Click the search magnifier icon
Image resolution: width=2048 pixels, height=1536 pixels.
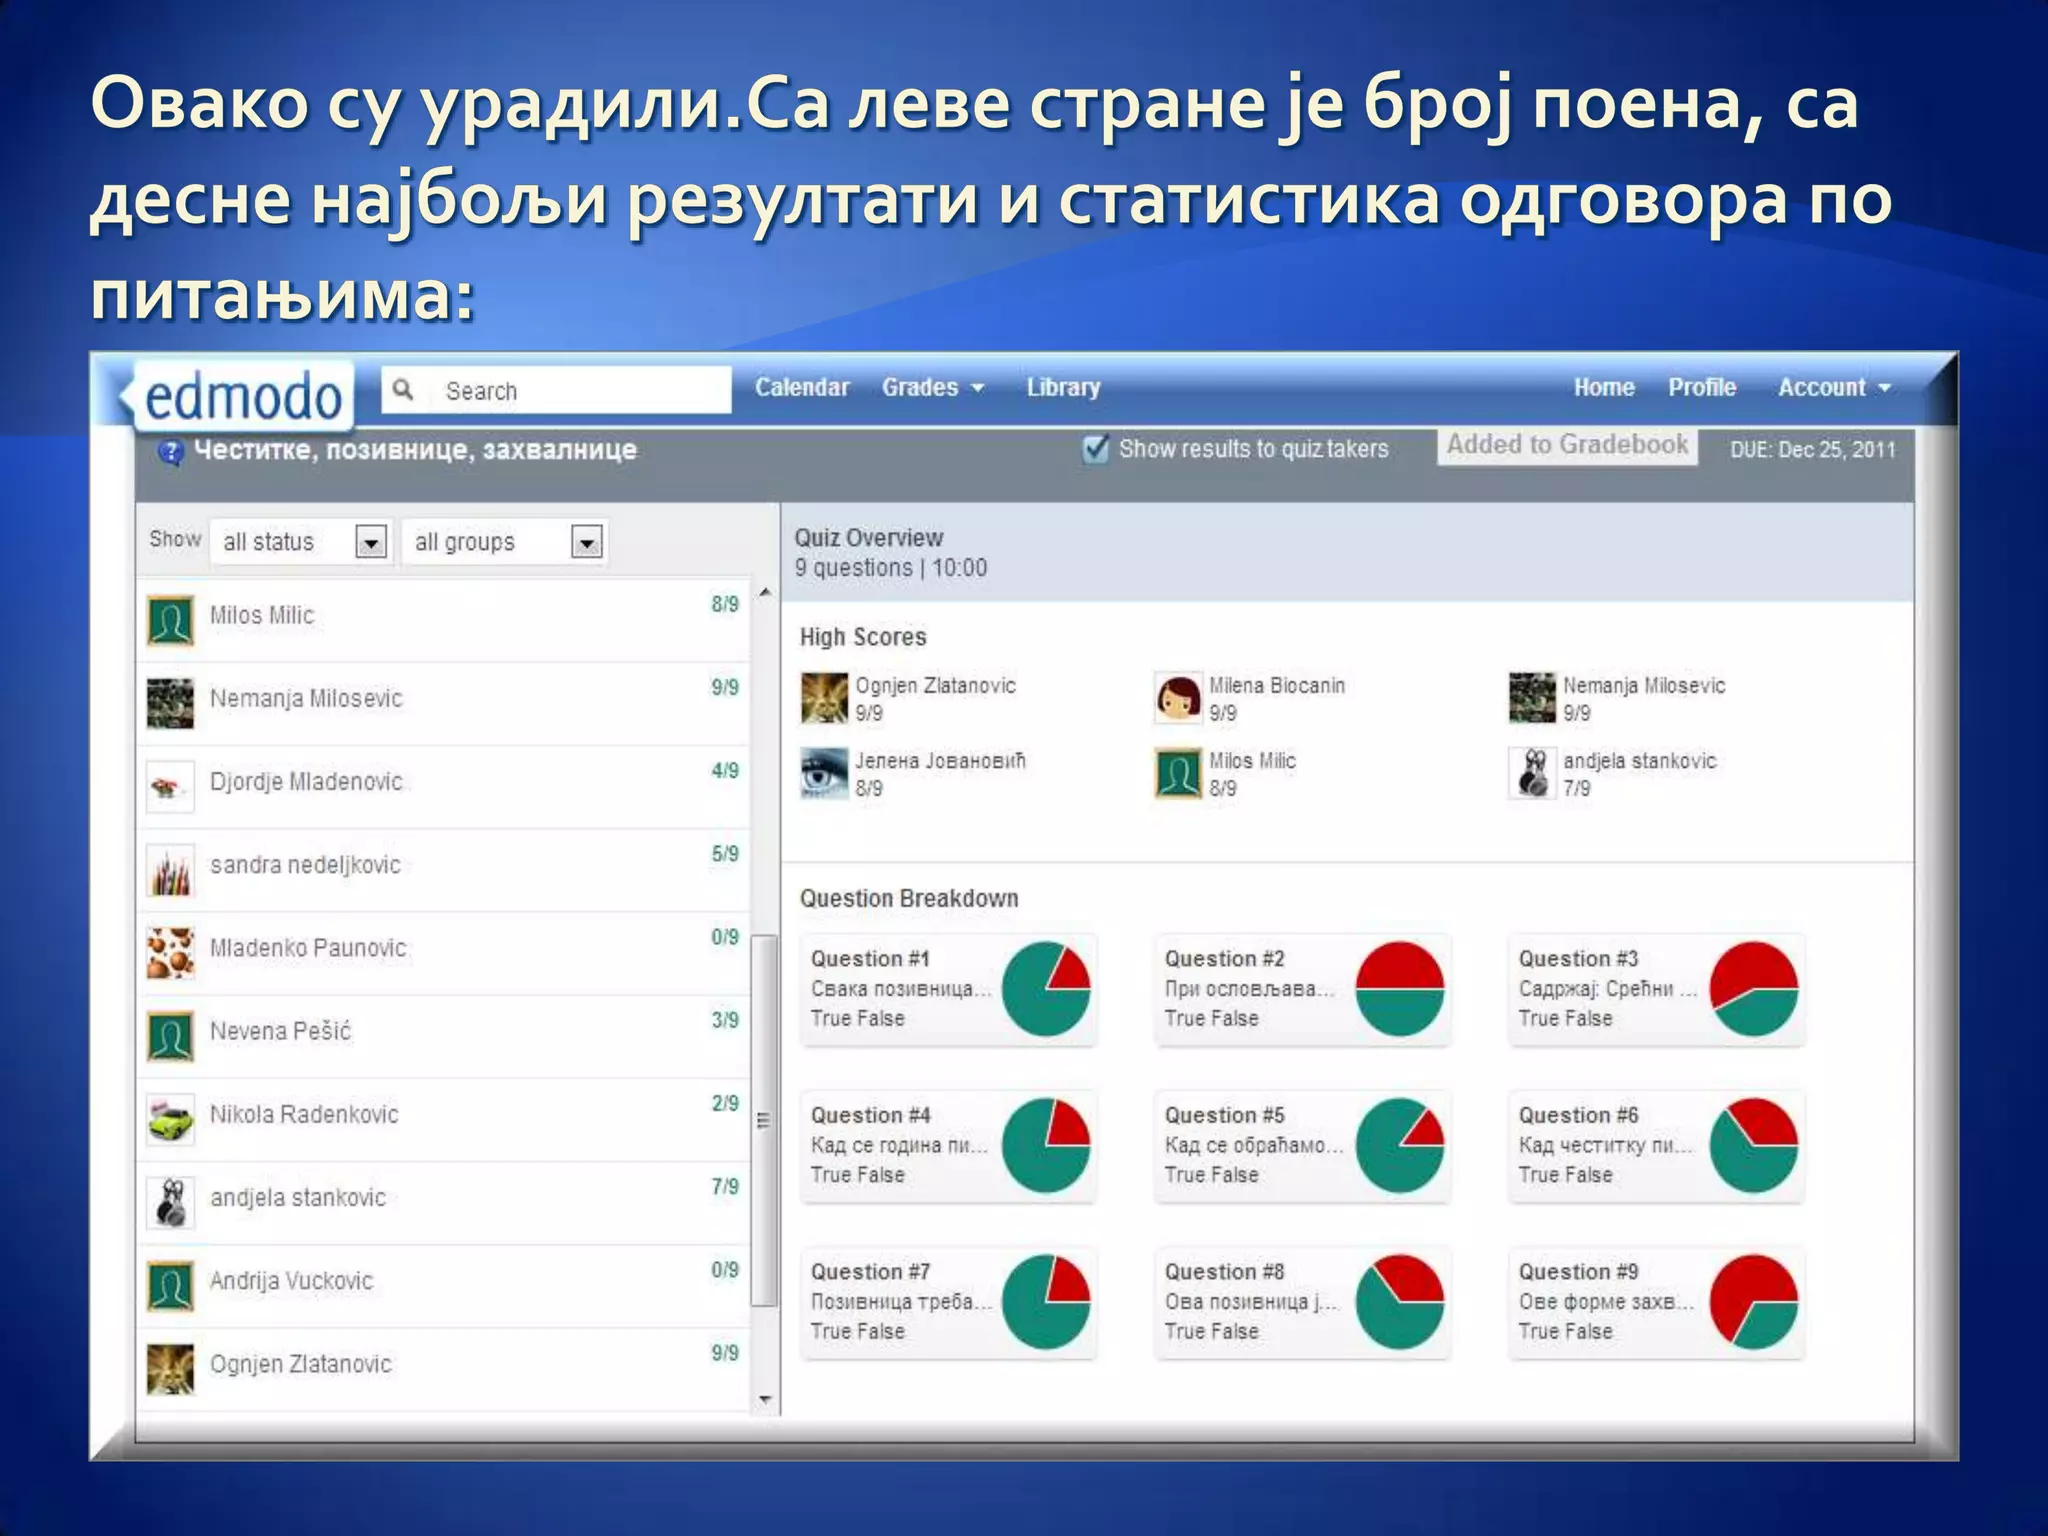(403, 389)
